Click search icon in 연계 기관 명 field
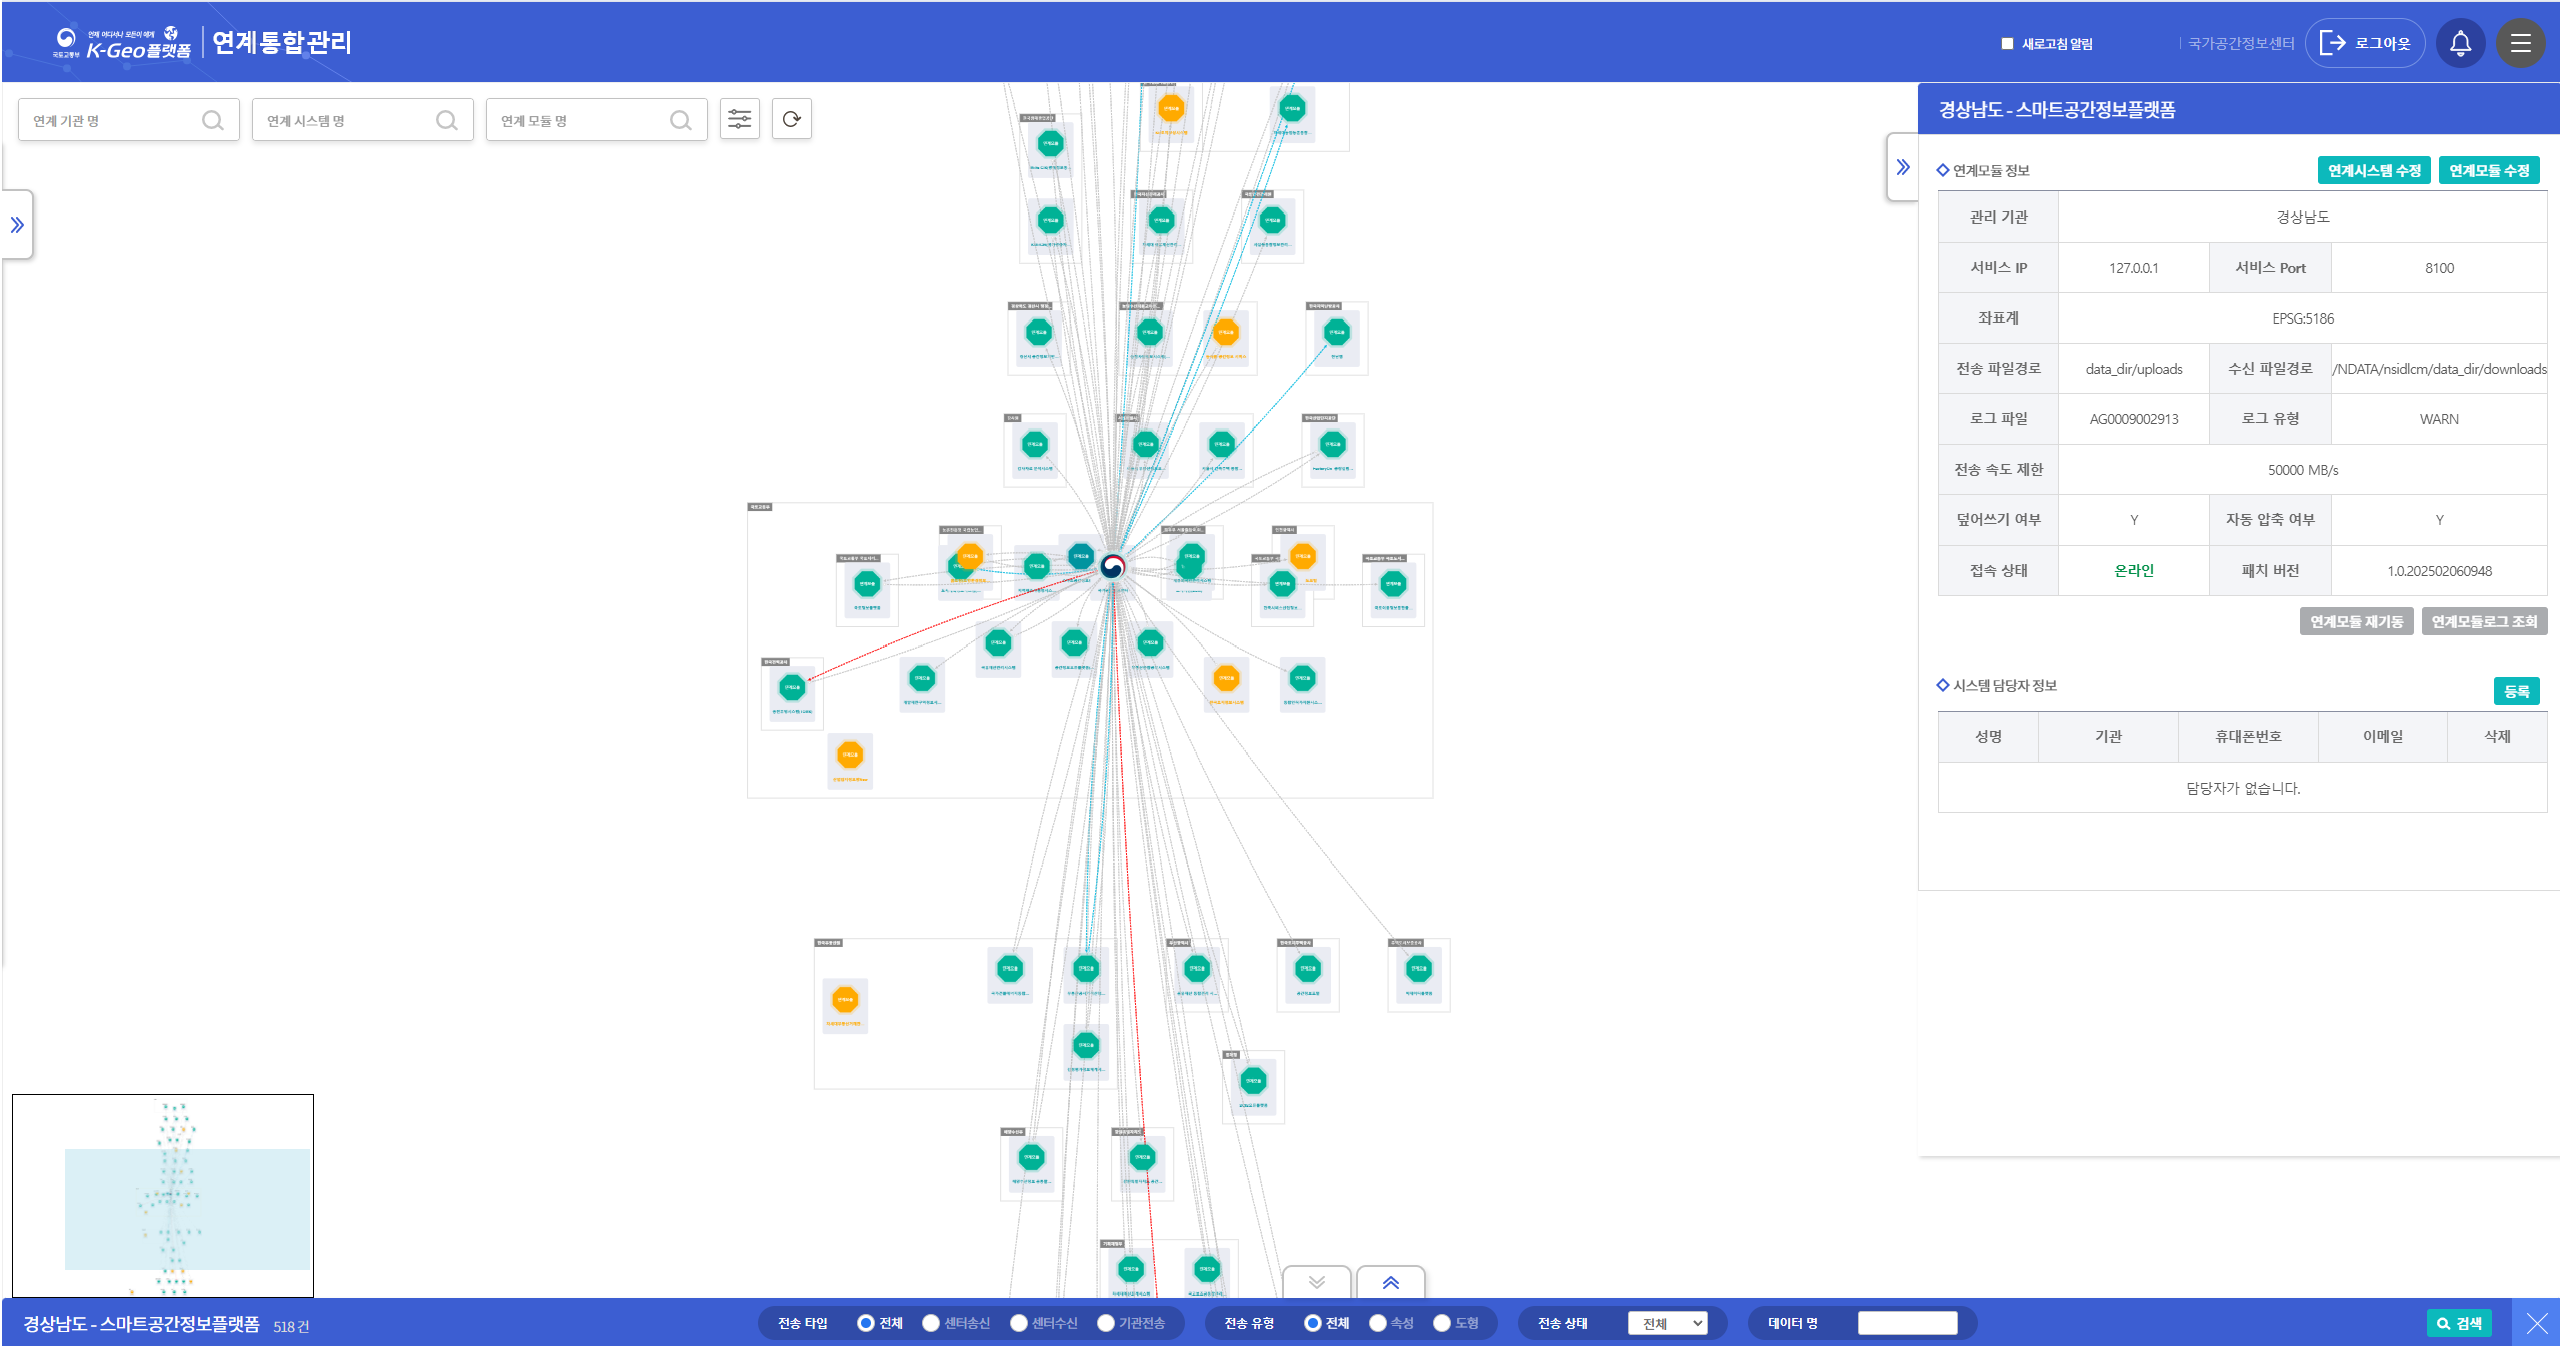2560x1346 pixels. (212, 121)
